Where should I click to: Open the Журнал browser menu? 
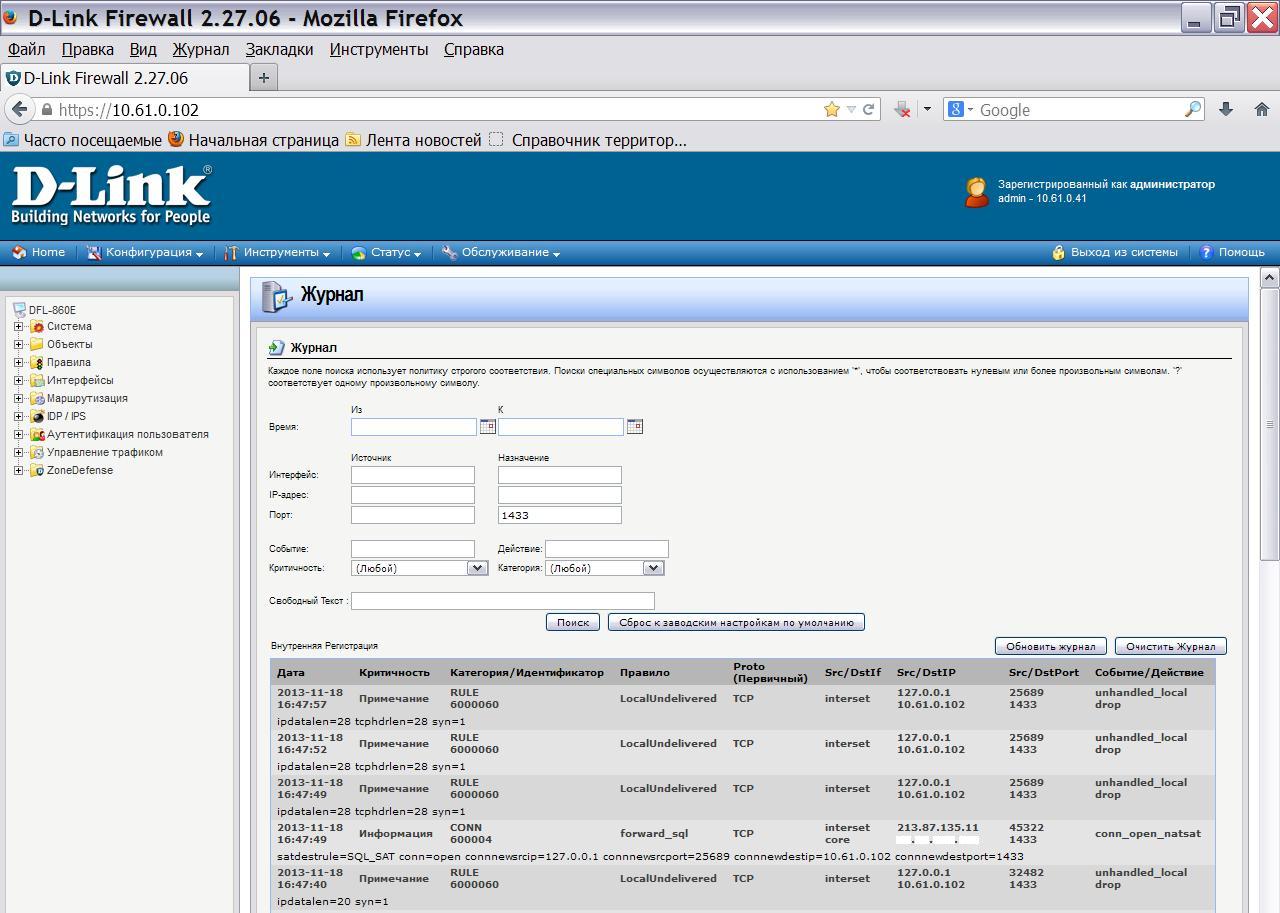200,49
